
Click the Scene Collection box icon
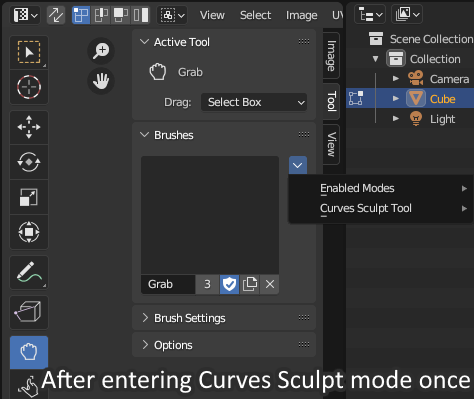(376, 39)
